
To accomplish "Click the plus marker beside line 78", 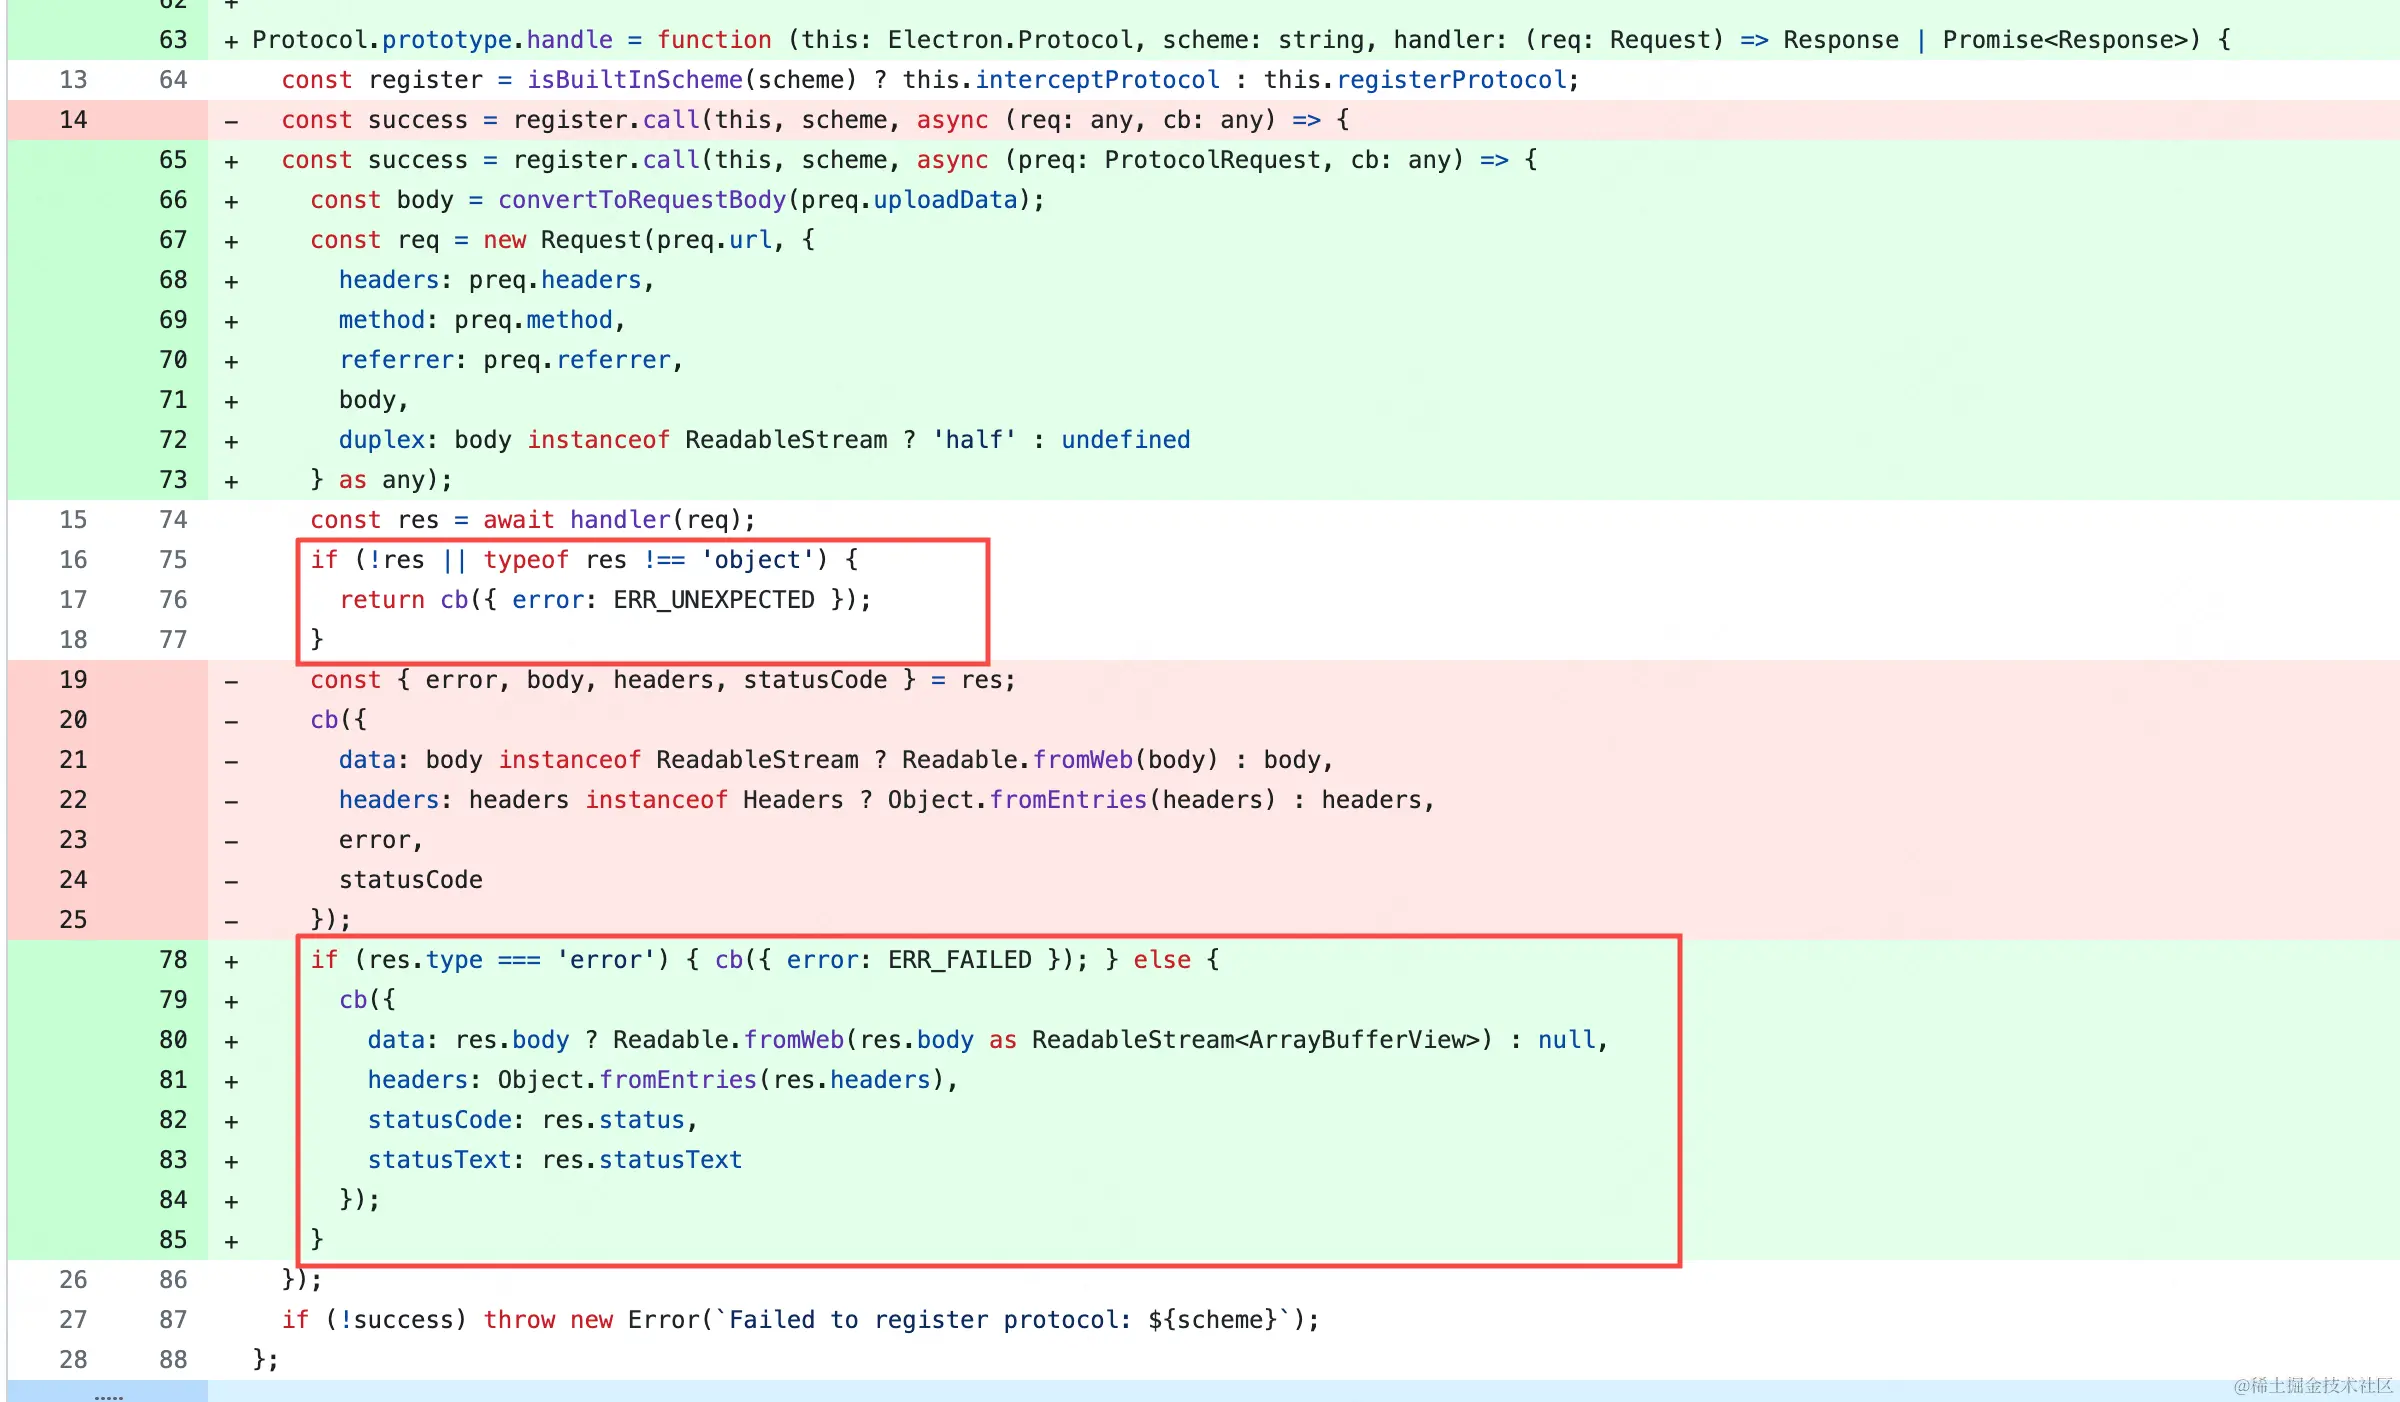I will click(x=231, y=961).
